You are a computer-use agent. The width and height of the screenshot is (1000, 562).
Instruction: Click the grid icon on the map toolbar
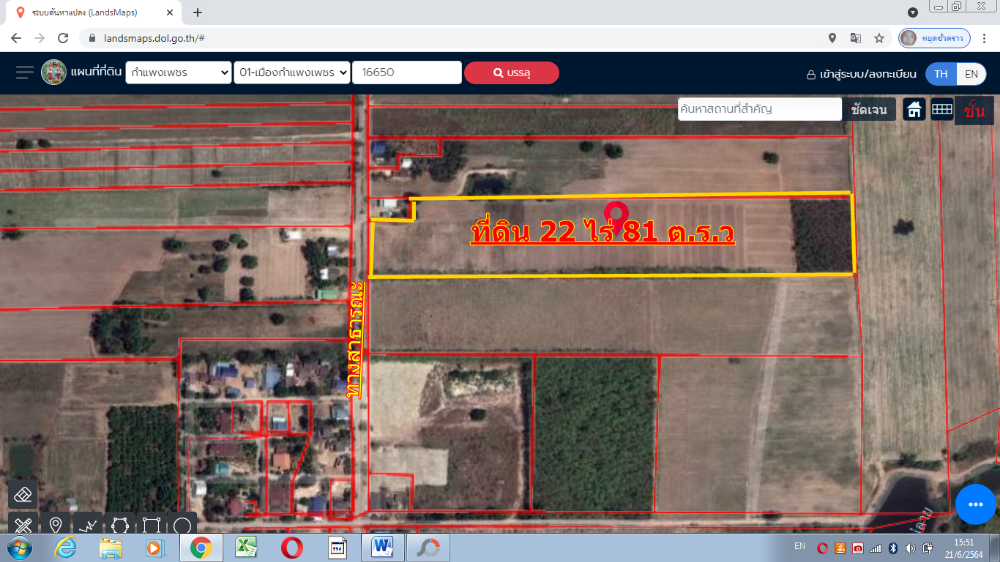coord(941,110)
